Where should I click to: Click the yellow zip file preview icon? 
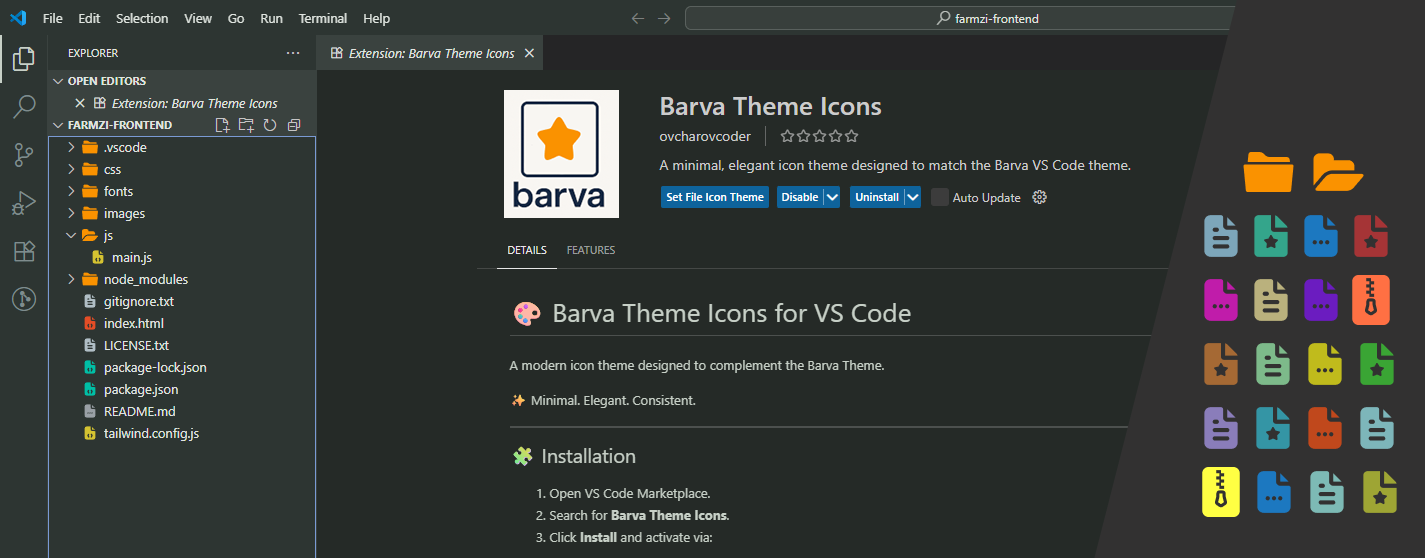pos(1221,492)
